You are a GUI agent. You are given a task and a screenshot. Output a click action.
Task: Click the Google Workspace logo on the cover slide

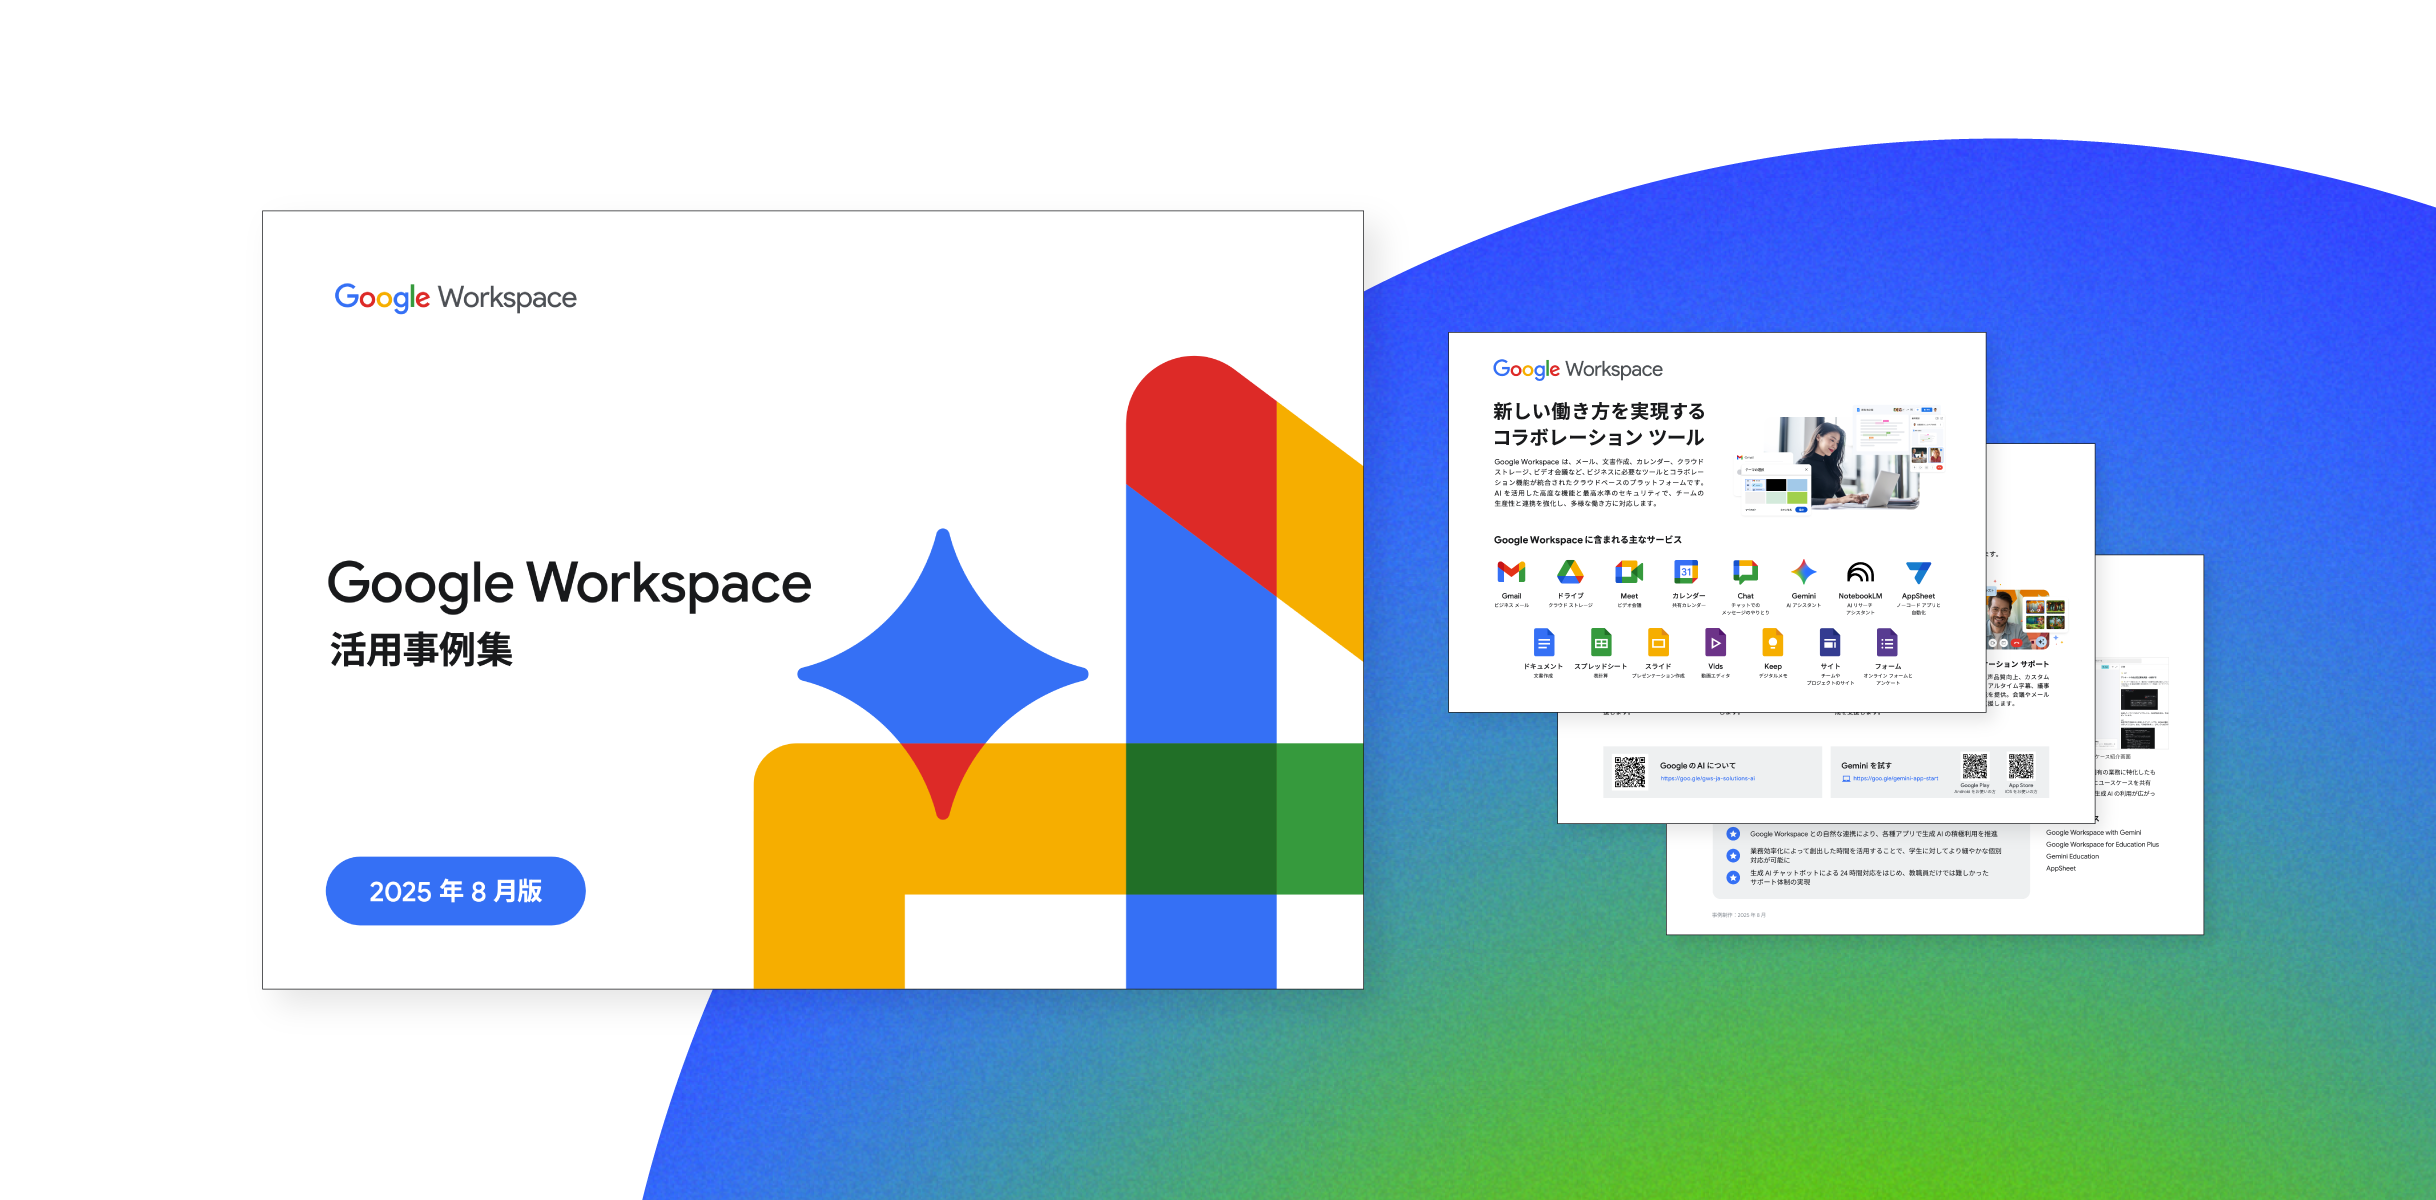point(456,298)
